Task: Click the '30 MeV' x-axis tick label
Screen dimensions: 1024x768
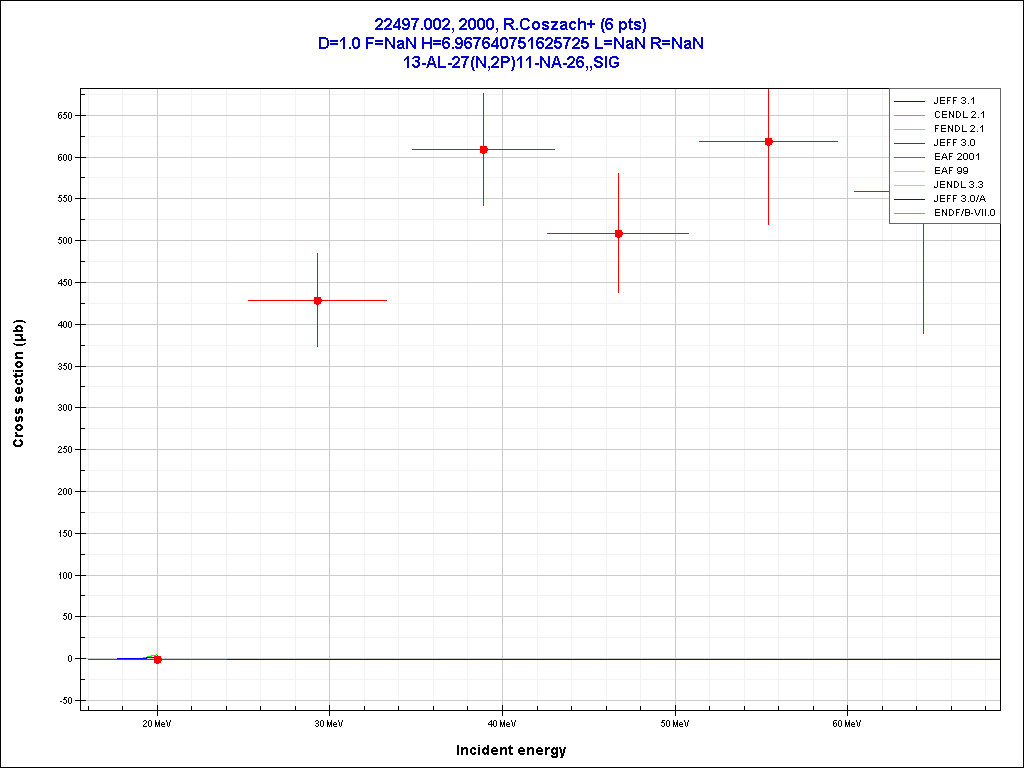Action: click(x=329, y=722)
